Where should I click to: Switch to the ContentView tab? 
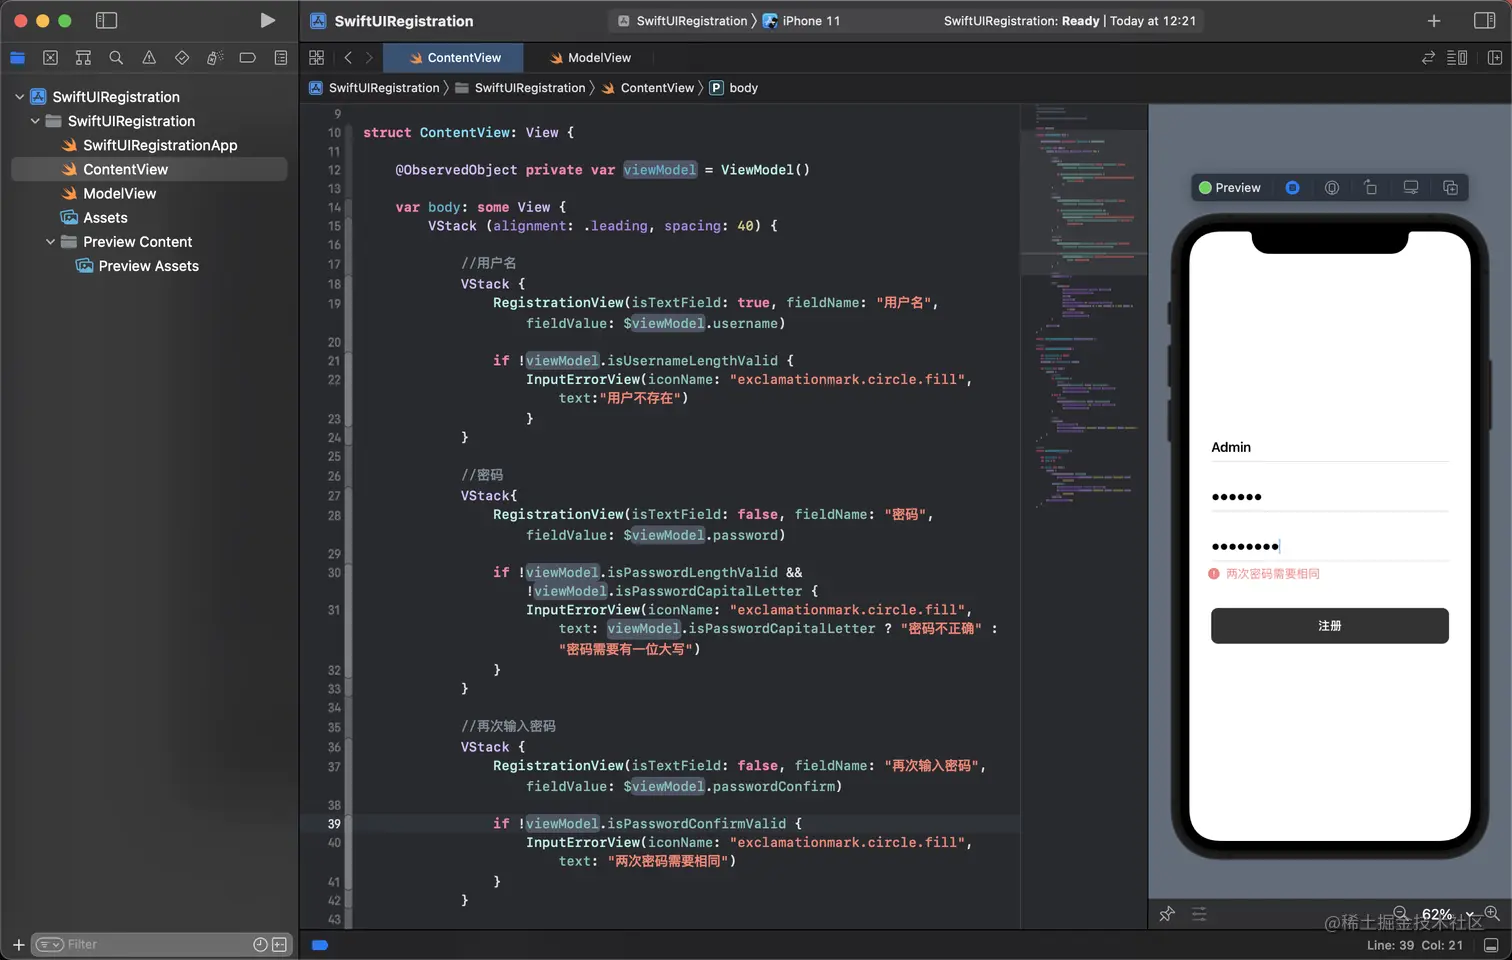(x=454, y=58)
